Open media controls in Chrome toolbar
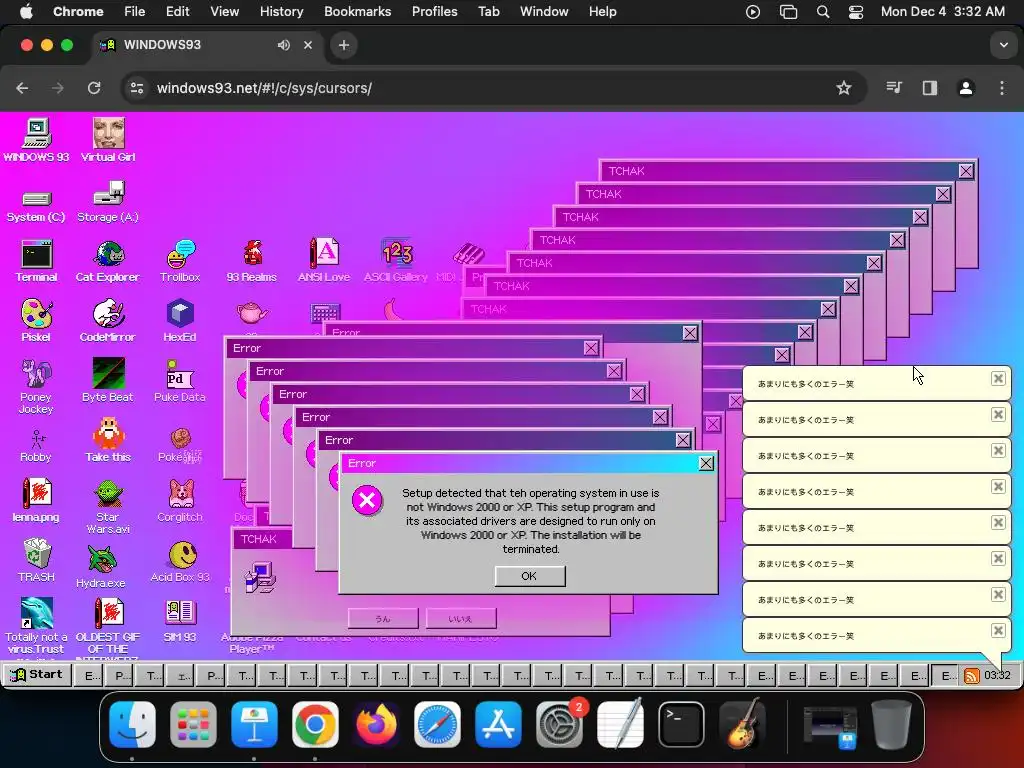The height and width of the screenshot is (768, 1024). pyautogui.click(x=894, y=88)
